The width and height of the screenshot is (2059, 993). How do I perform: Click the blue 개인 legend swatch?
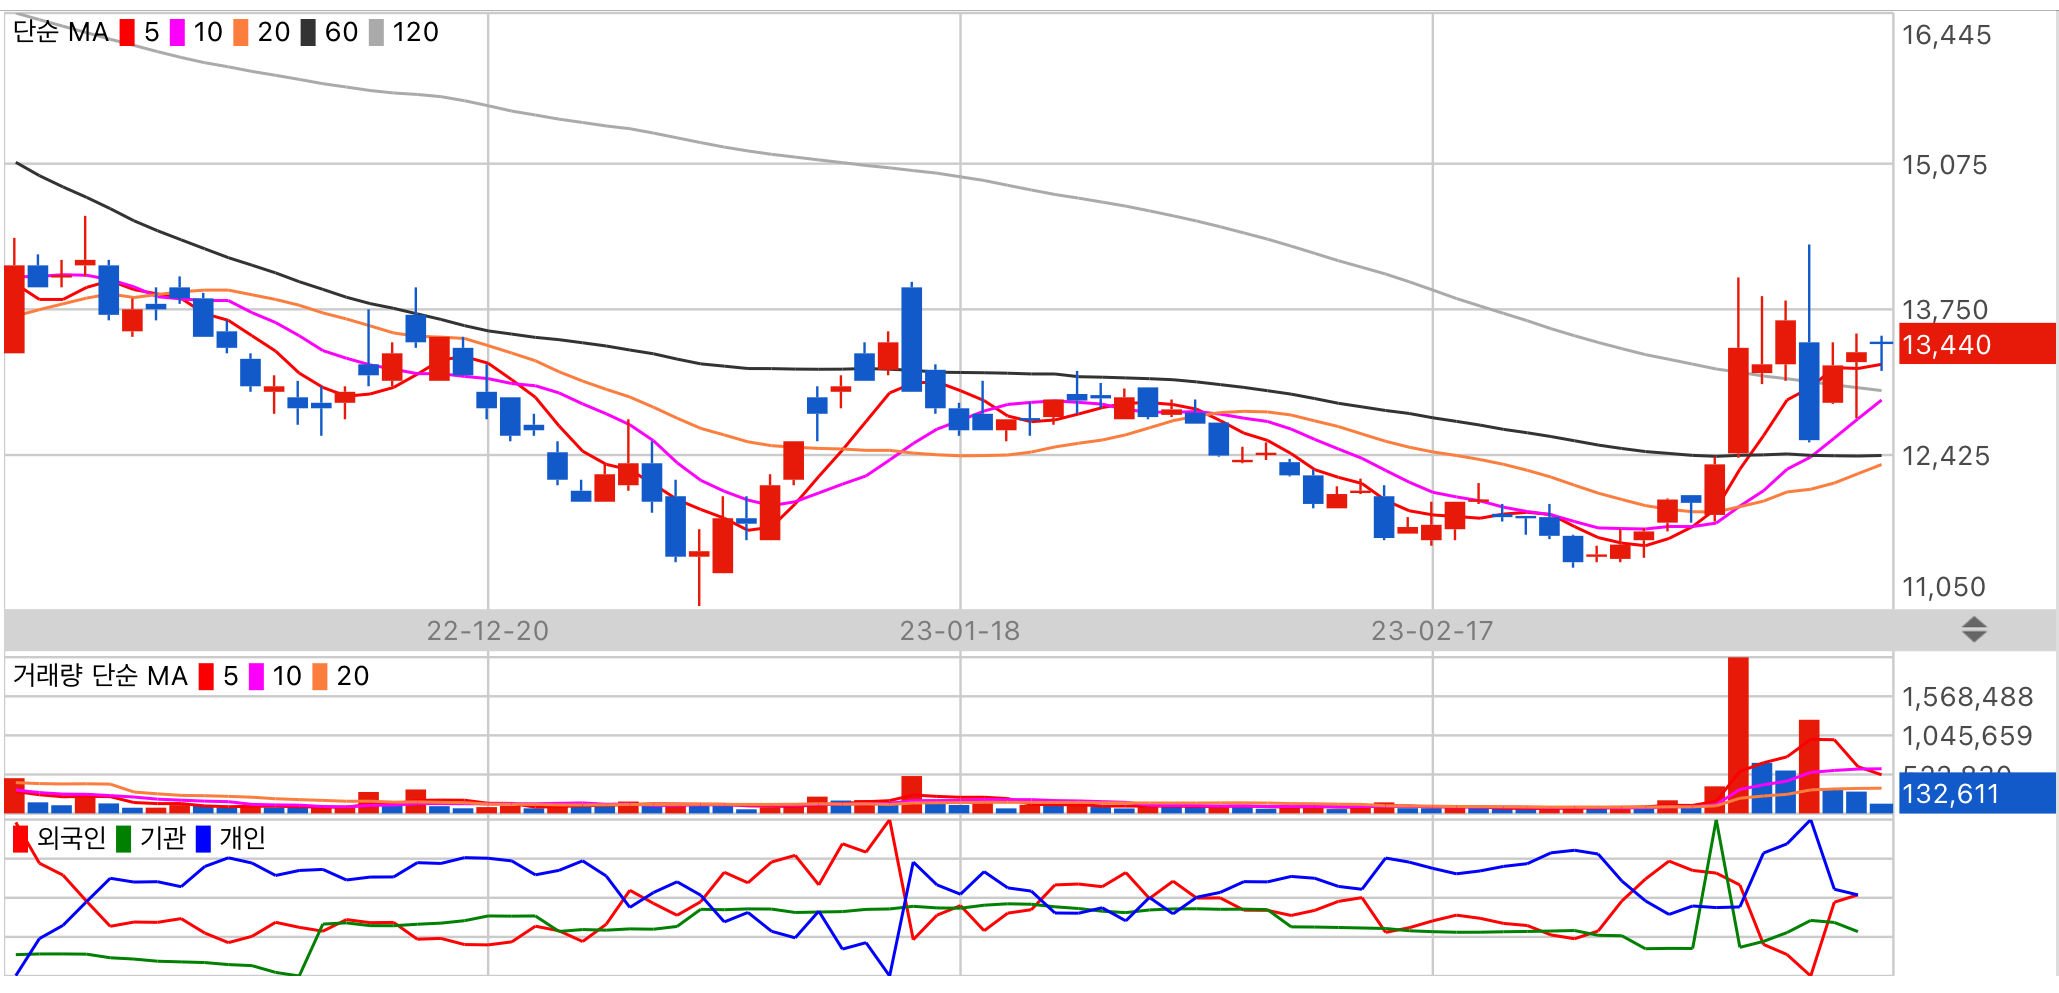[x=204, y=838]
